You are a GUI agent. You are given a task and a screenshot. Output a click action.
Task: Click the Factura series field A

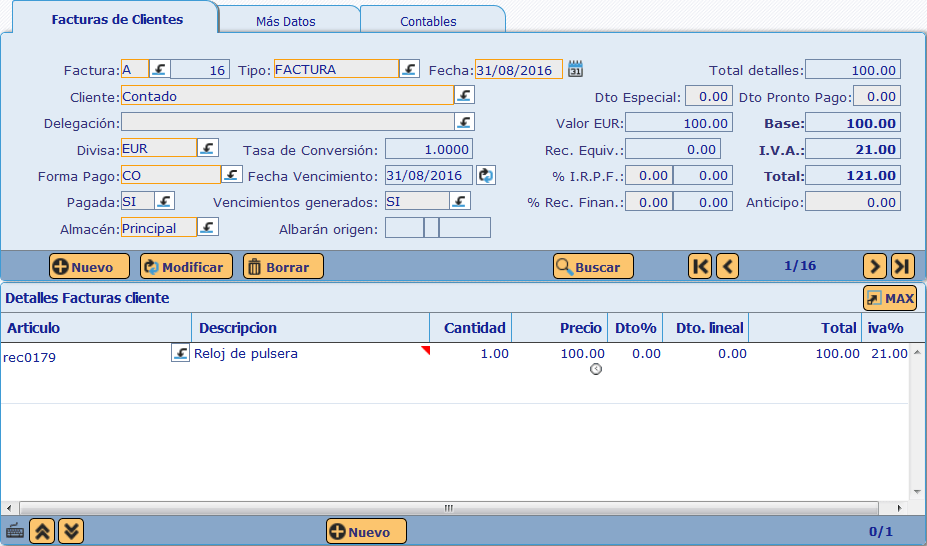(135, 69)
